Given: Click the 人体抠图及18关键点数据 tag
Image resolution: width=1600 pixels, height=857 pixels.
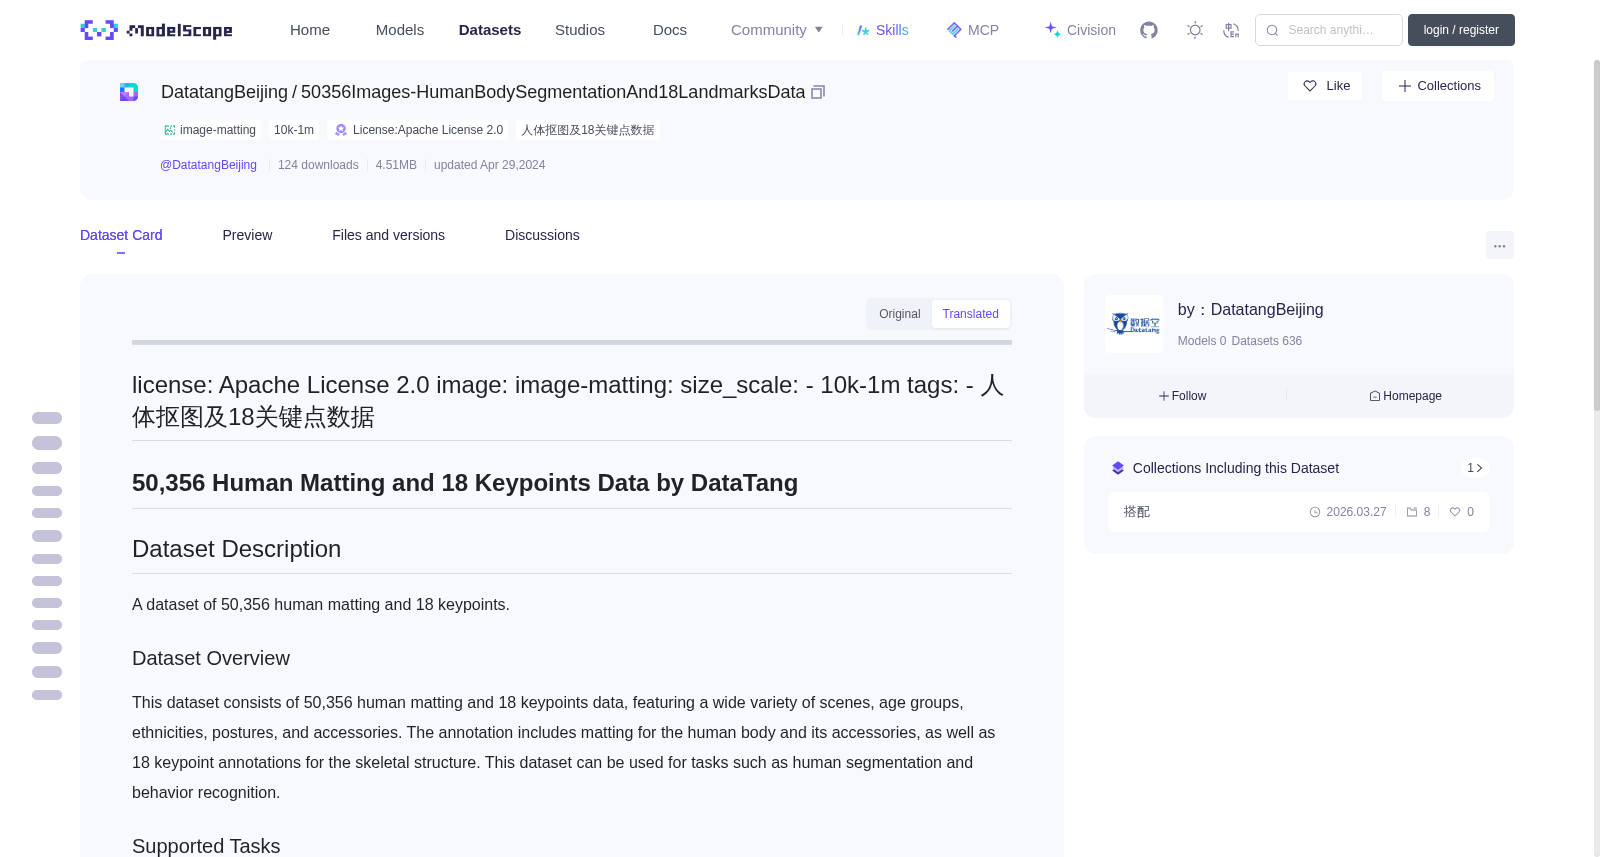Looking at the screenshot, I should (x=588, y=130).
